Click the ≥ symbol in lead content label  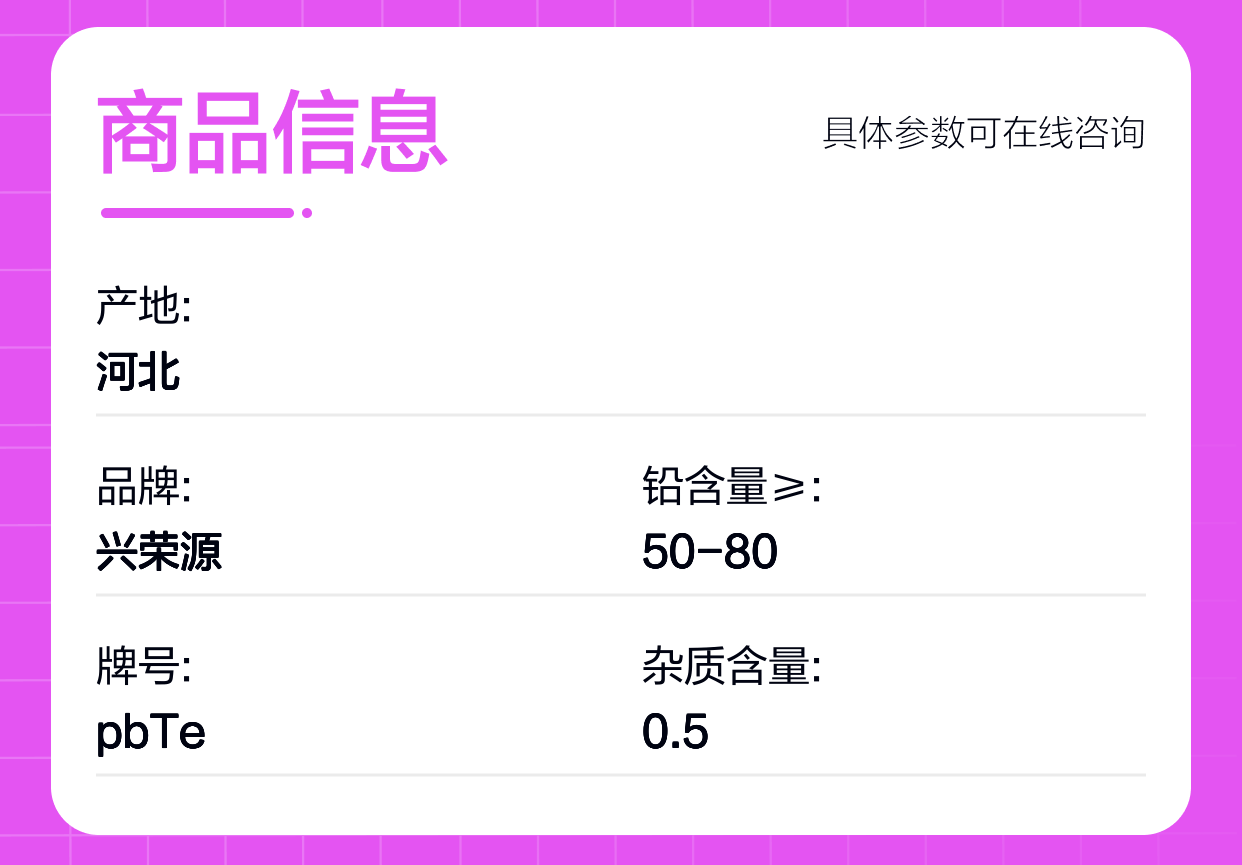pyautogui.click(x=789, y=489)
